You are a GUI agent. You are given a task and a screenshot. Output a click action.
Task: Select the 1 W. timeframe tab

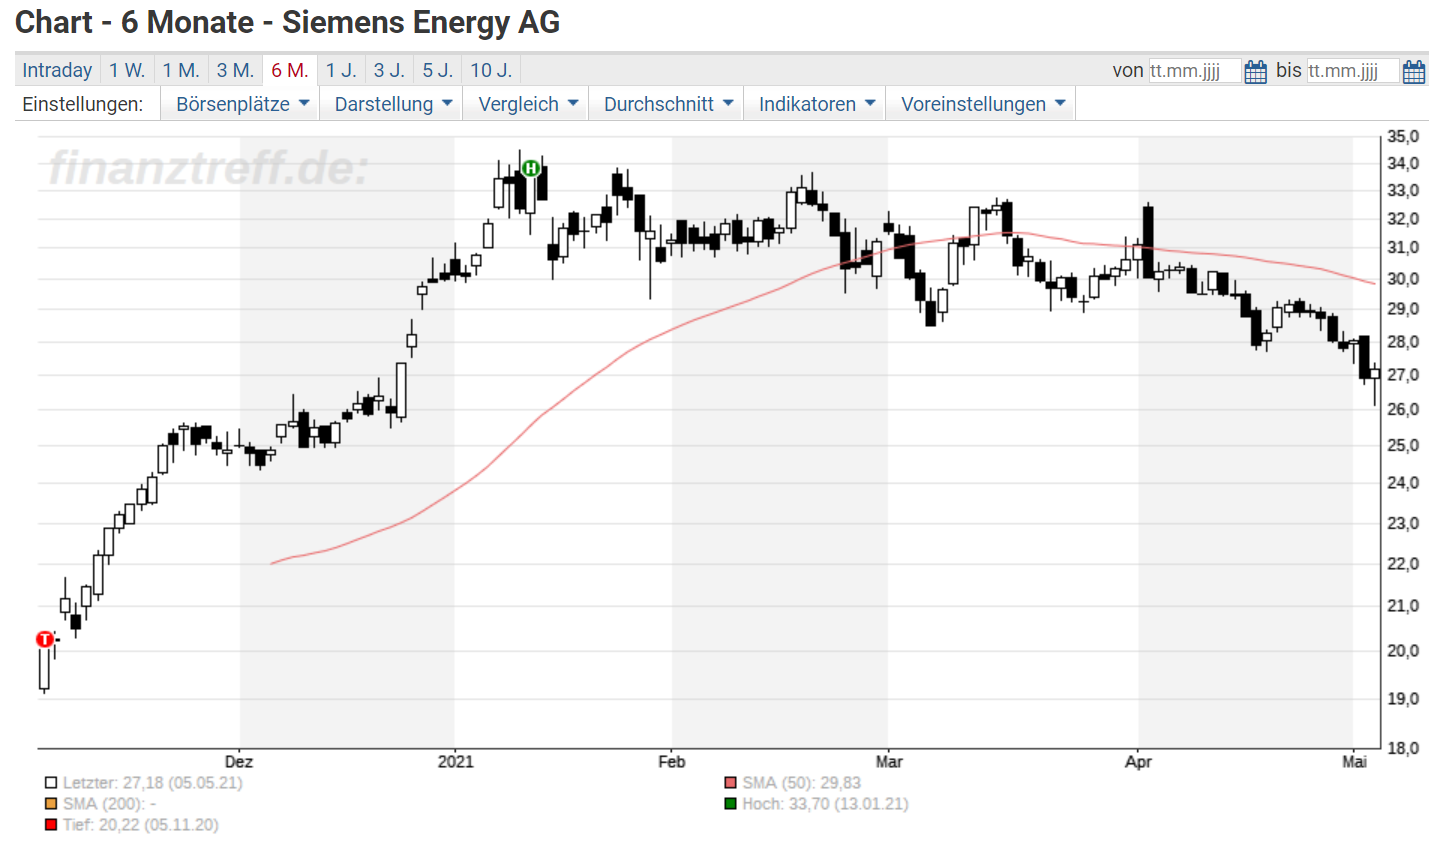pos(127,70)
